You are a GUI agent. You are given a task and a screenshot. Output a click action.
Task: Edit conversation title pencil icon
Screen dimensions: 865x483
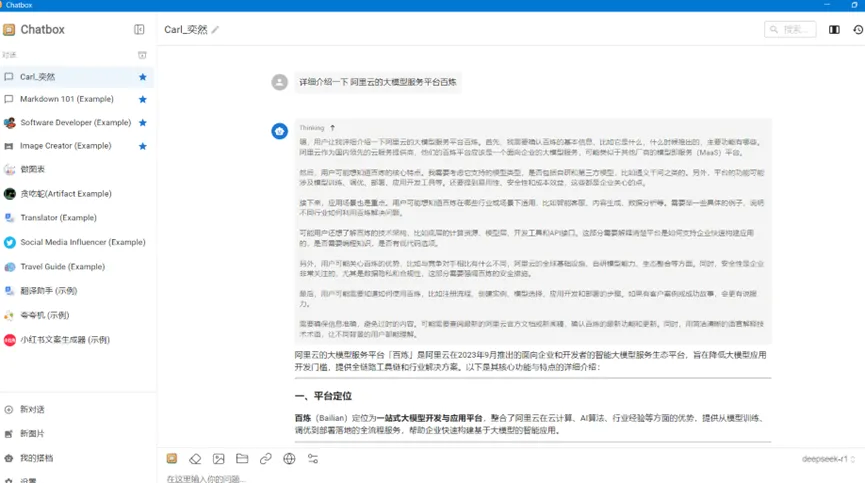pyautogui.click(x=215, y=30)
